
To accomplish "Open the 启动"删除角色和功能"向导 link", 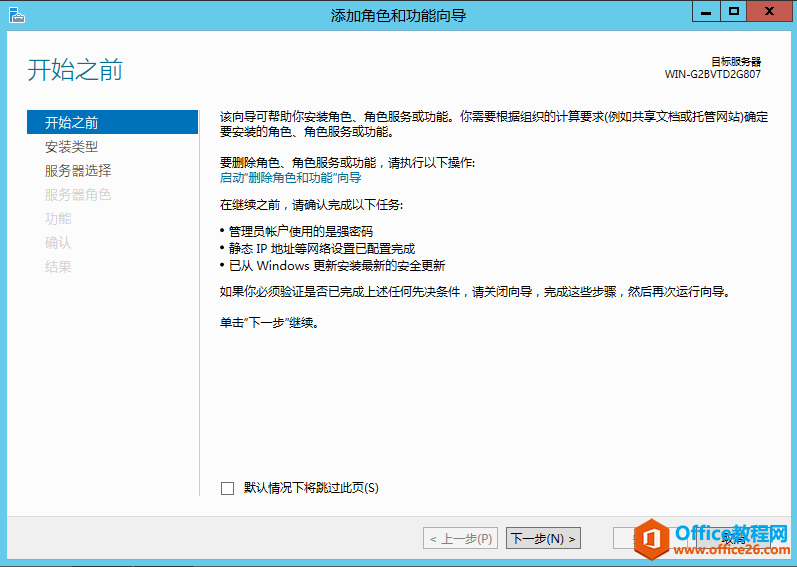I will pos(290,178).
